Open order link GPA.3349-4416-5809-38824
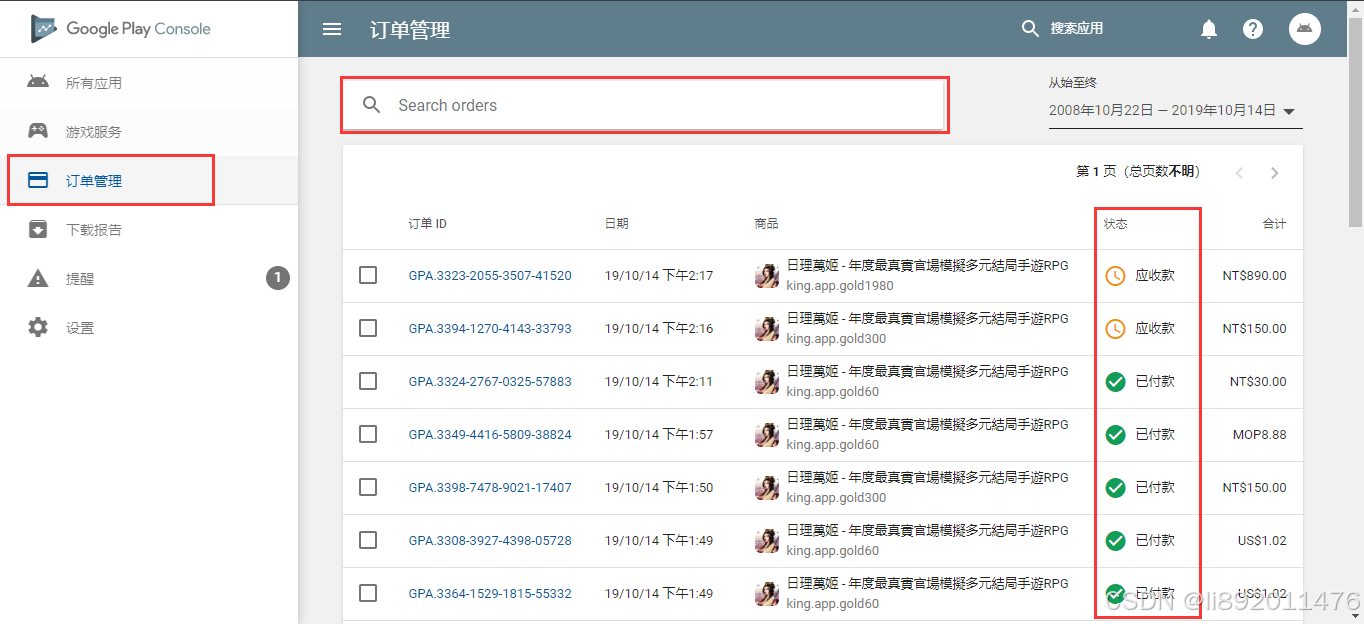 pos(490,434)
